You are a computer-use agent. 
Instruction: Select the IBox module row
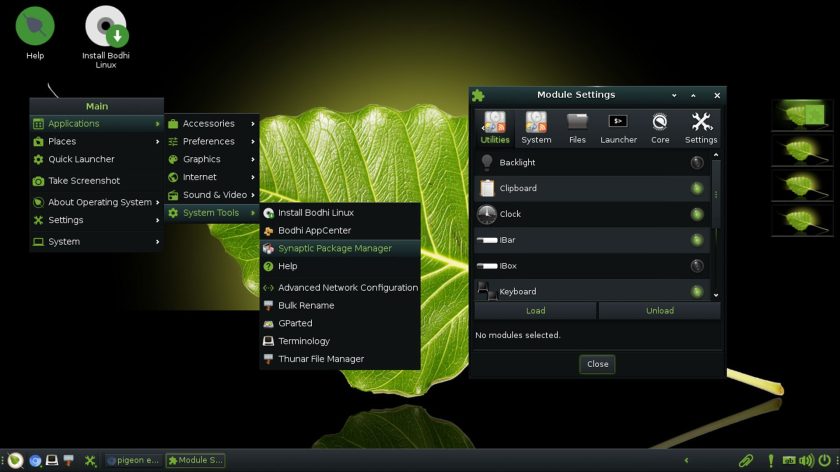(x=591, y=266)
